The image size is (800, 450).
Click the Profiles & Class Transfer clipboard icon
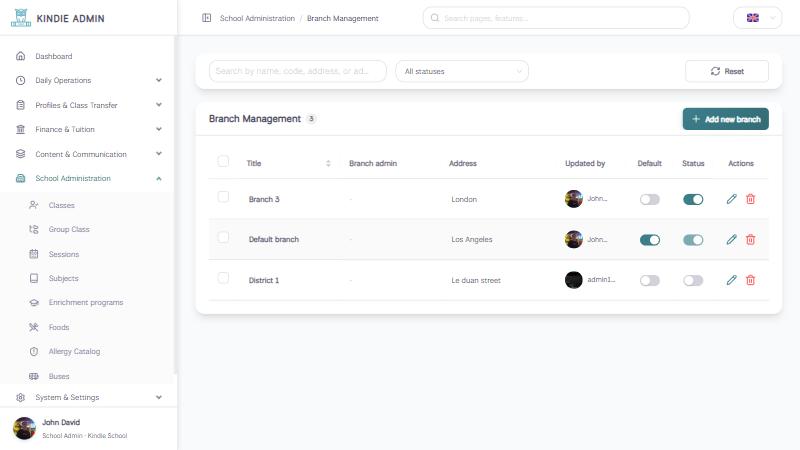(20, 105)
